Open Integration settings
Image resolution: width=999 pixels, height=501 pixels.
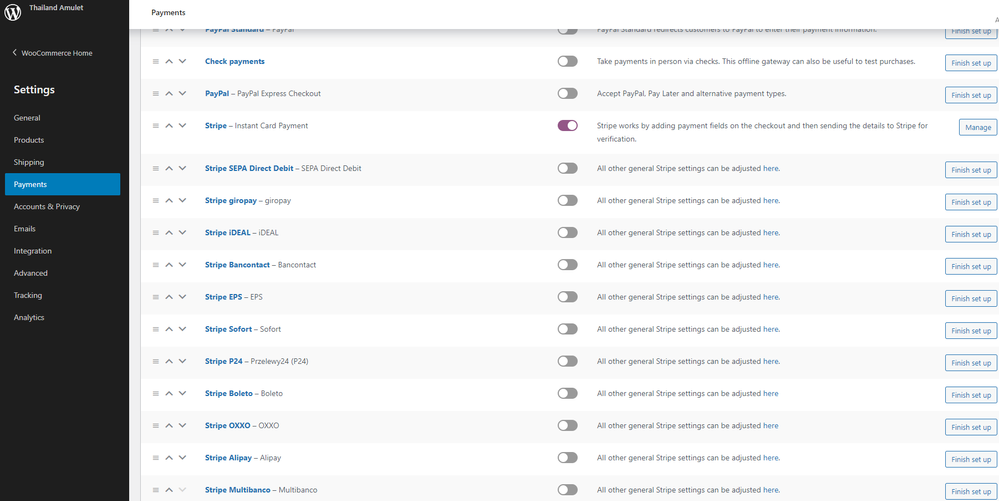tap(32, 251)
